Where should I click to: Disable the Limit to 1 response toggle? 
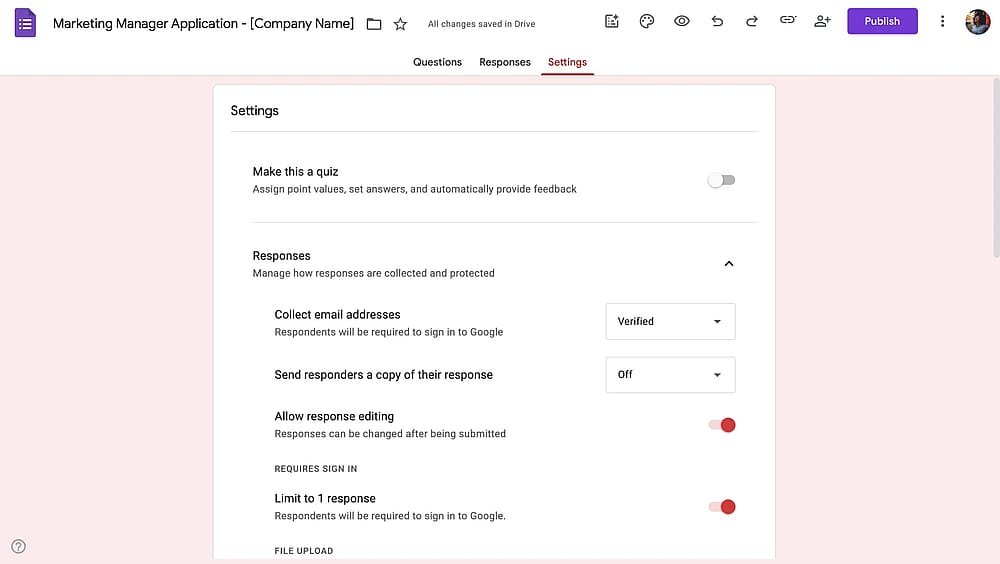click(721, 507)
